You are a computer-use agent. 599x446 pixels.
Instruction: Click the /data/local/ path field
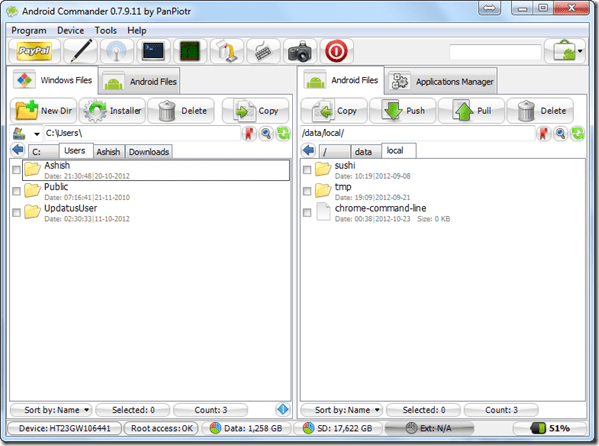coord(417,133)
